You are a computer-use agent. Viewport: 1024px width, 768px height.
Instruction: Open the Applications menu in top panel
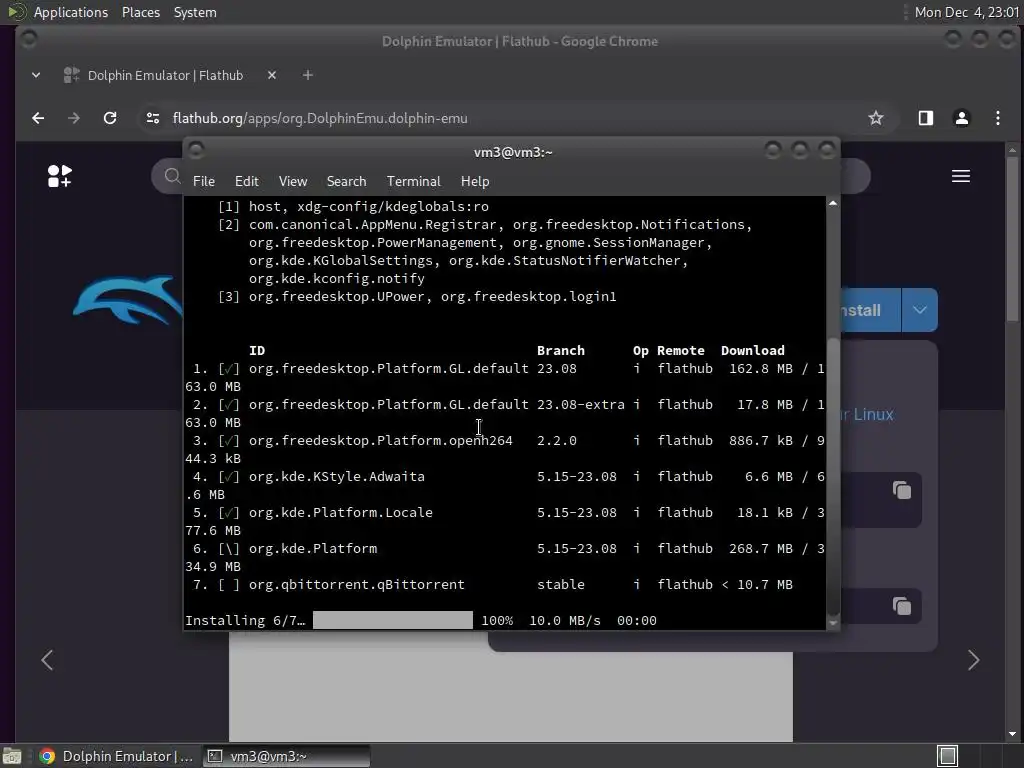point(71,12)
